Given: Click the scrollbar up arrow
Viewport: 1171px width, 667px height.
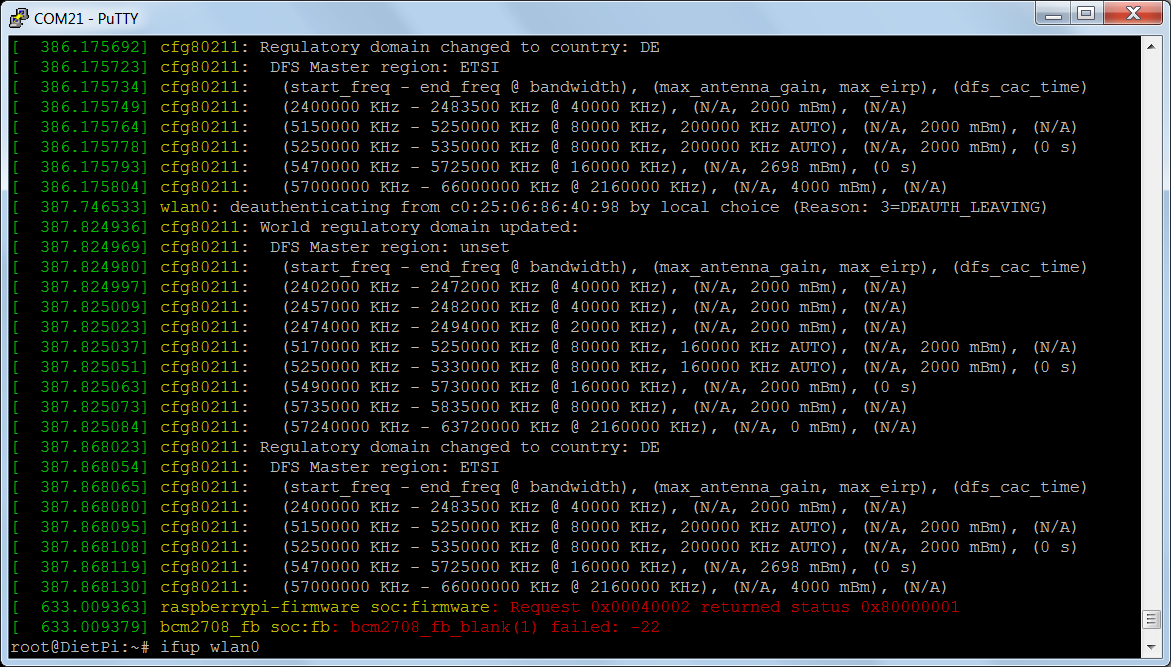Looking at the screenshot, I should (x=1150, y=46).
